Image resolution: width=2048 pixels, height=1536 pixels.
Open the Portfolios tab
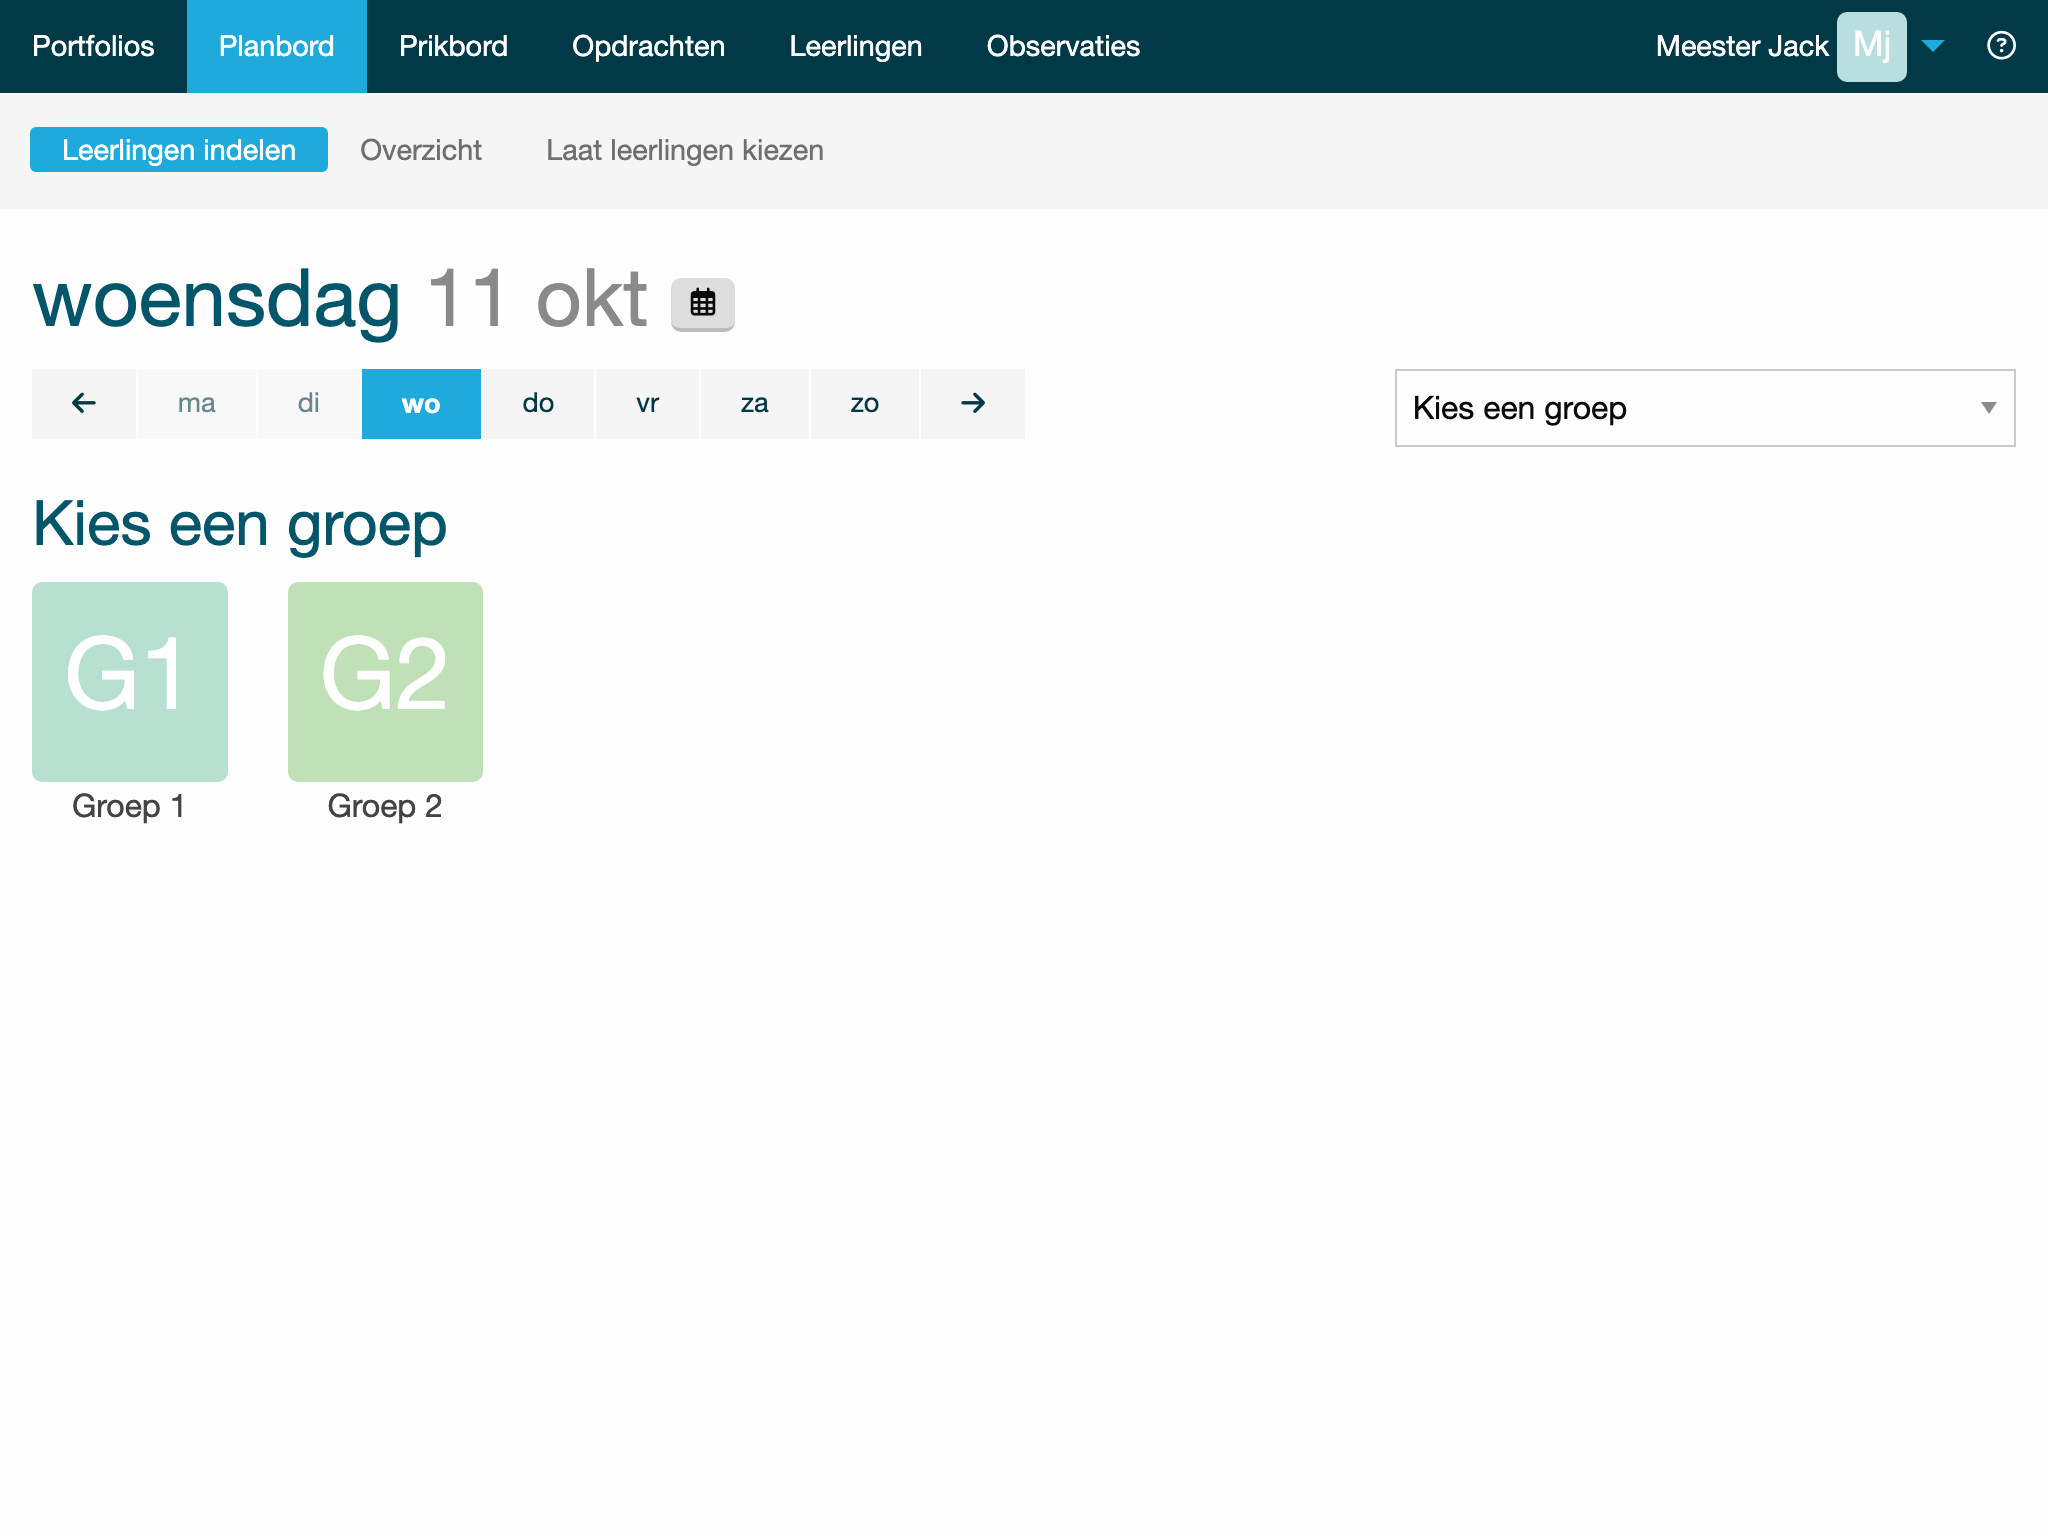pos(93,46)
